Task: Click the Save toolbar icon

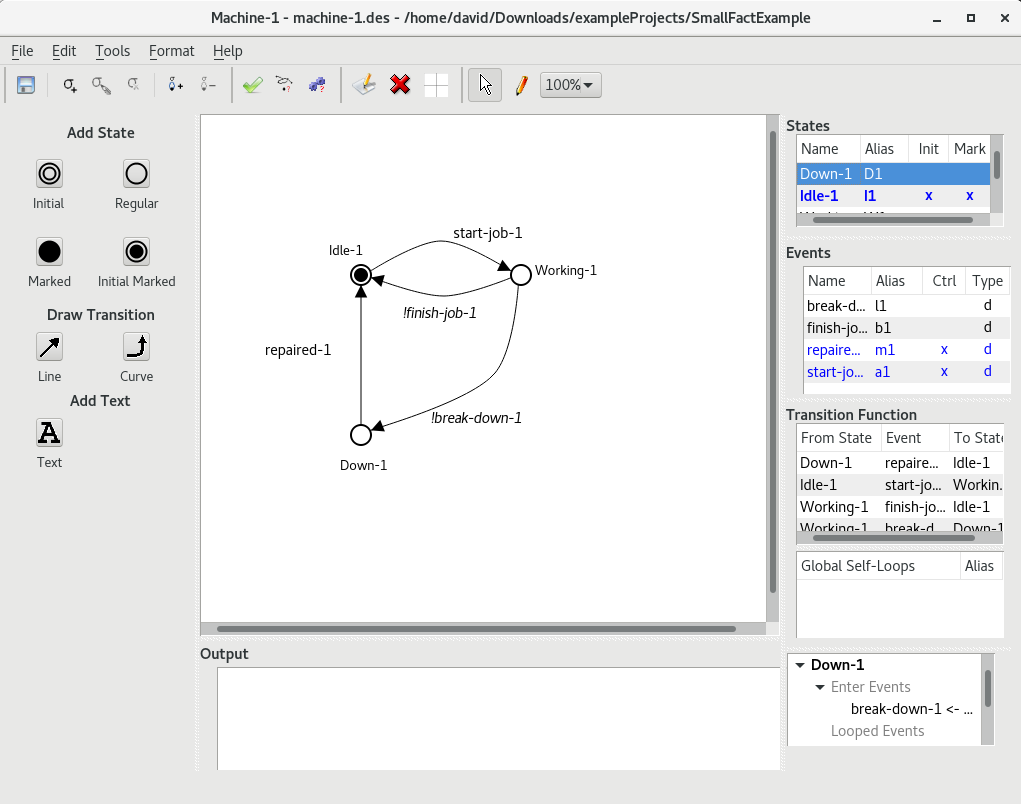Action: tap(26, 85)
